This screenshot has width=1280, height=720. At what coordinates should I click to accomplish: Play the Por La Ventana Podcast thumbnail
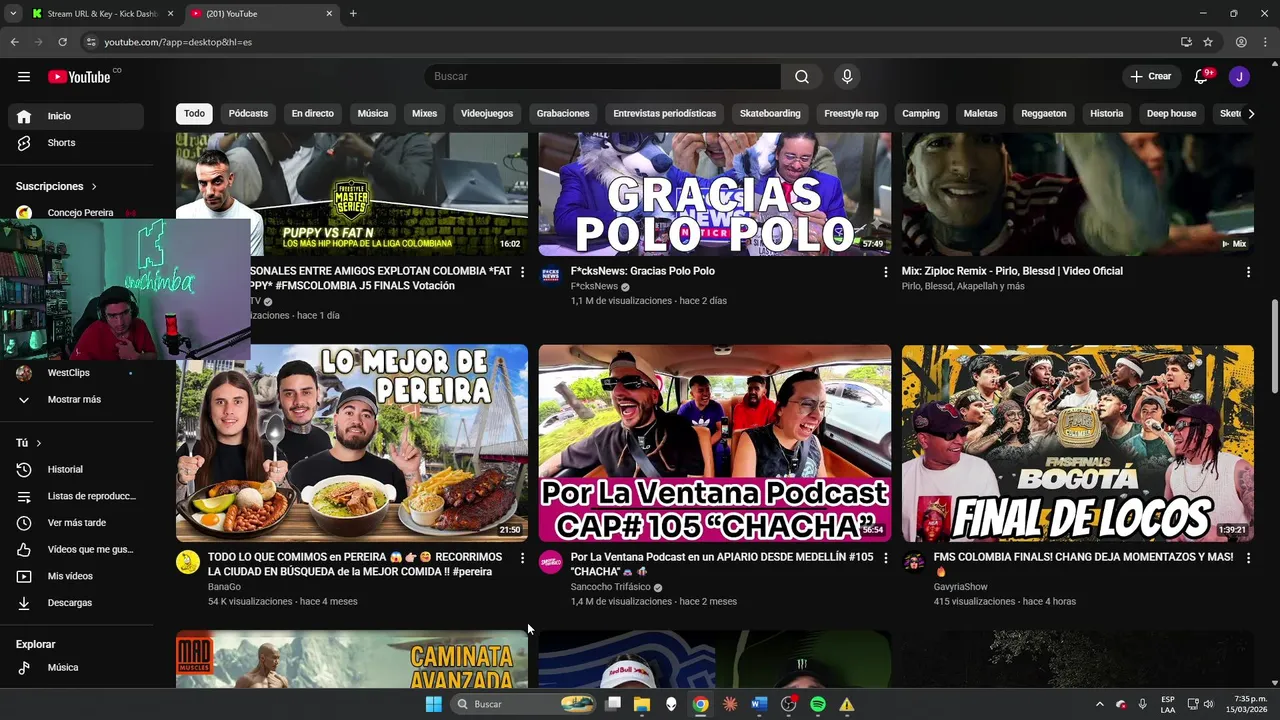pyautogui.click(x=715, y=443)
